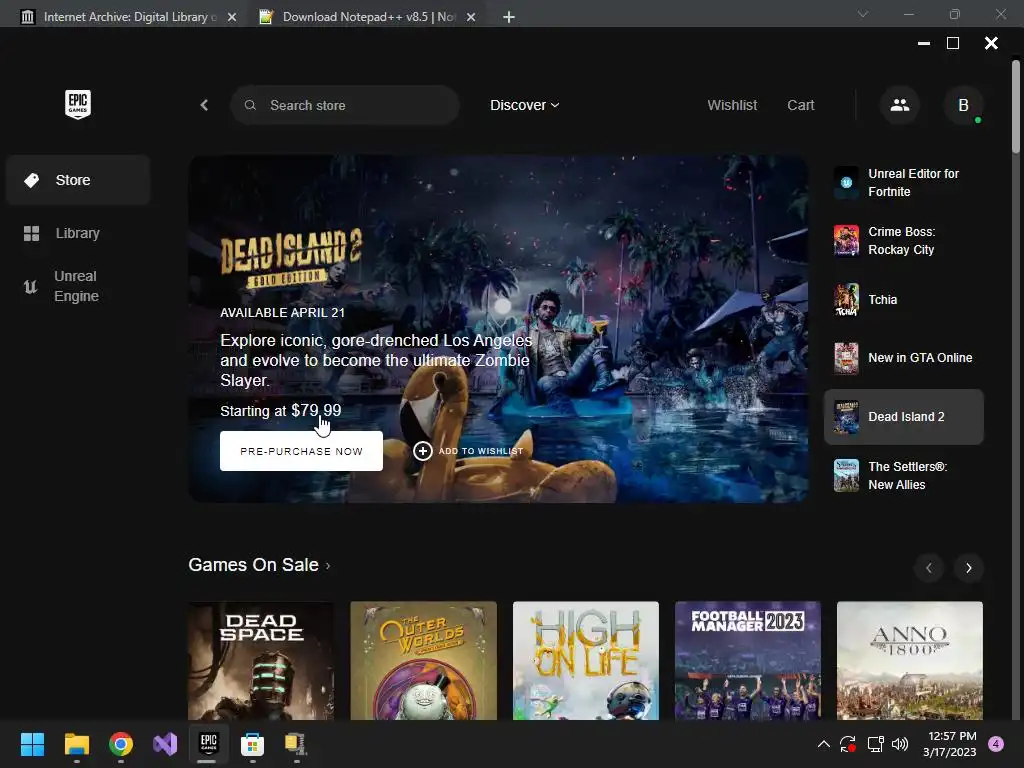Open a new browser tab
Viewport: 1024px width, 768px height.
(509, 17)
